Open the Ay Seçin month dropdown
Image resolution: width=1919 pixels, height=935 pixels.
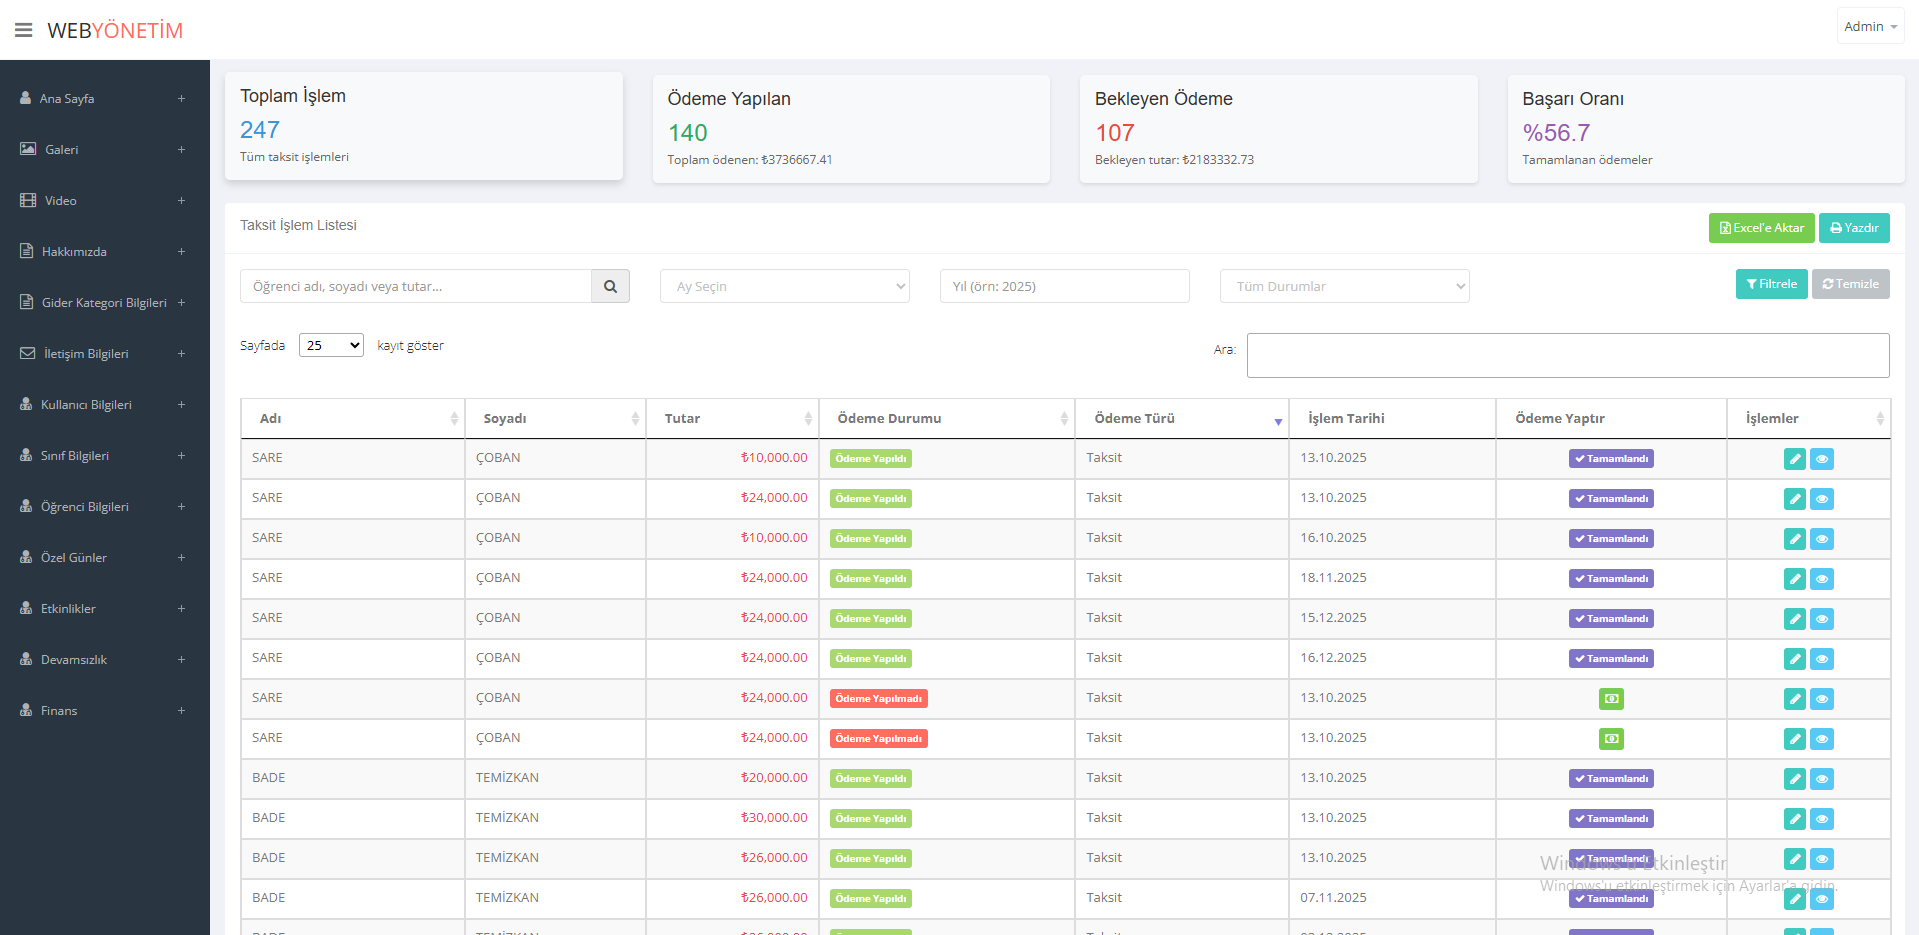(784, 286)
